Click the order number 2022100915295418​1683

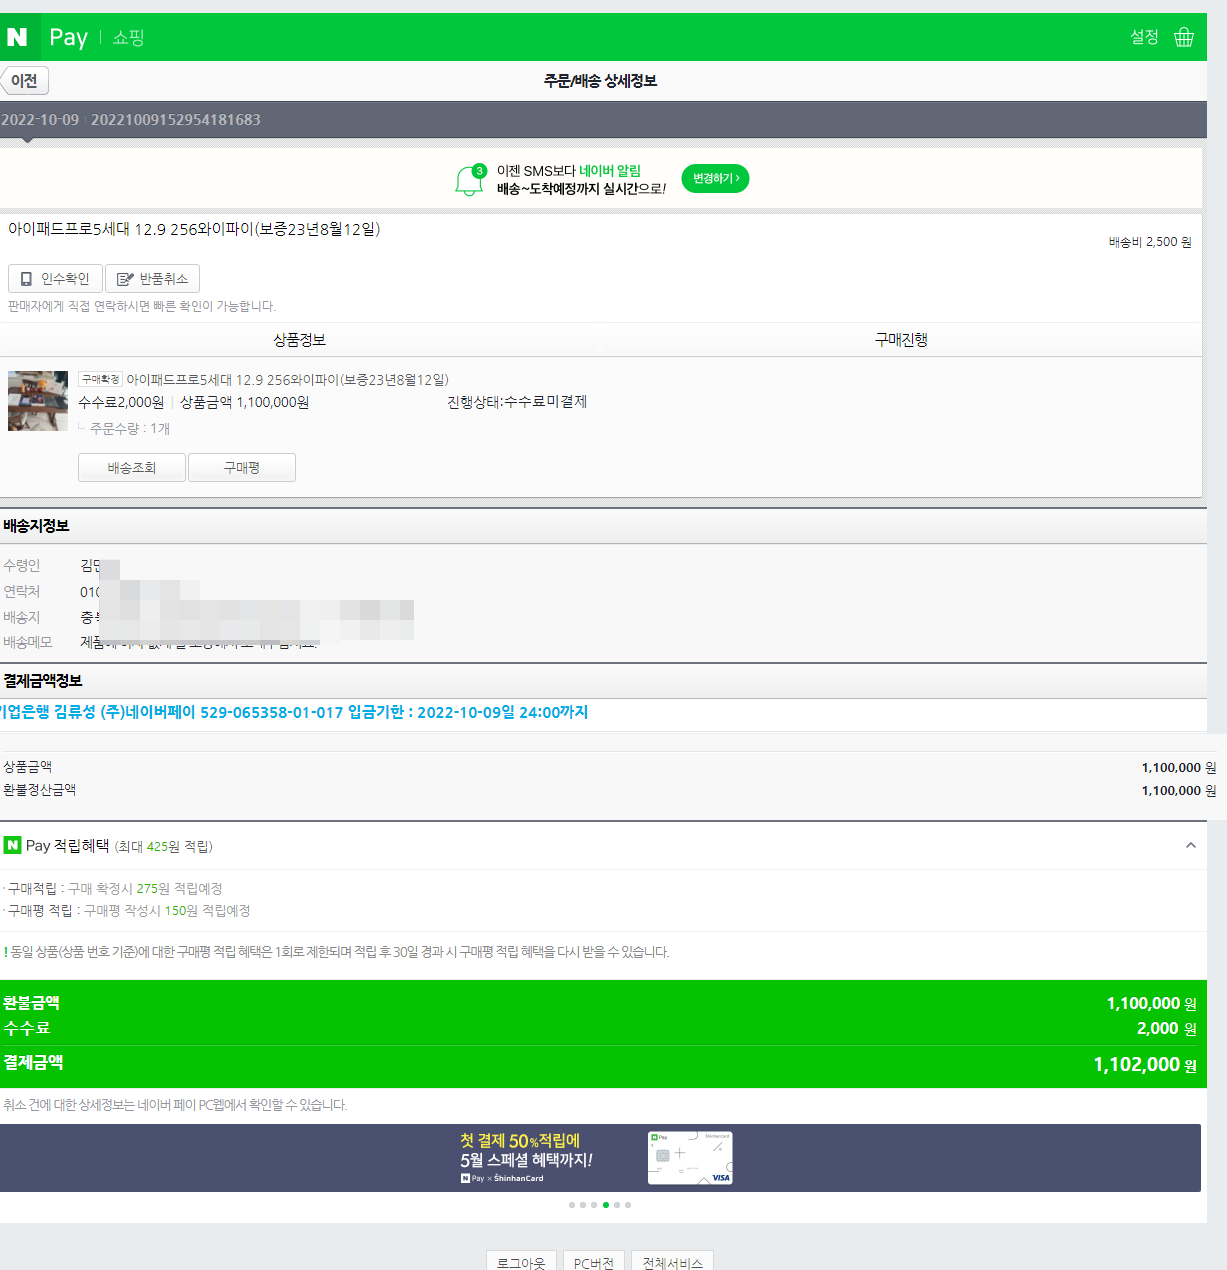click(x=176, y=120)
